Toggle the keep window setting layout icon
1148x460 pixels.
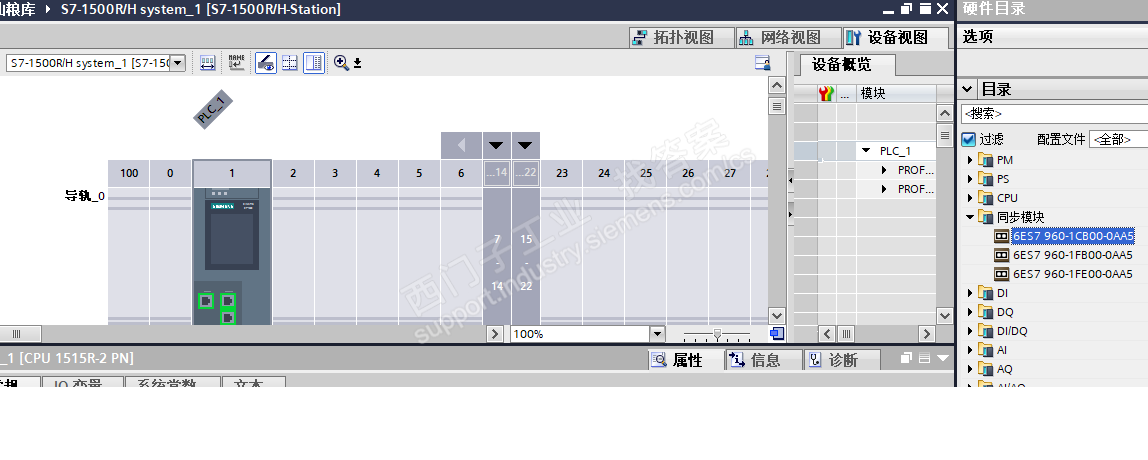(x=314, y=63)
